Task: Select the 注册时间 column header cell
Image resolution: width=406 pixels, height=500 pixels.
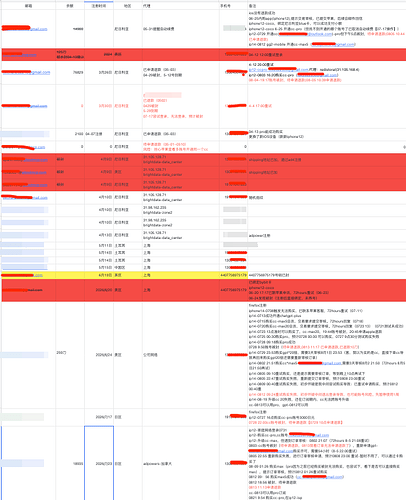Action: pos(99,6)
